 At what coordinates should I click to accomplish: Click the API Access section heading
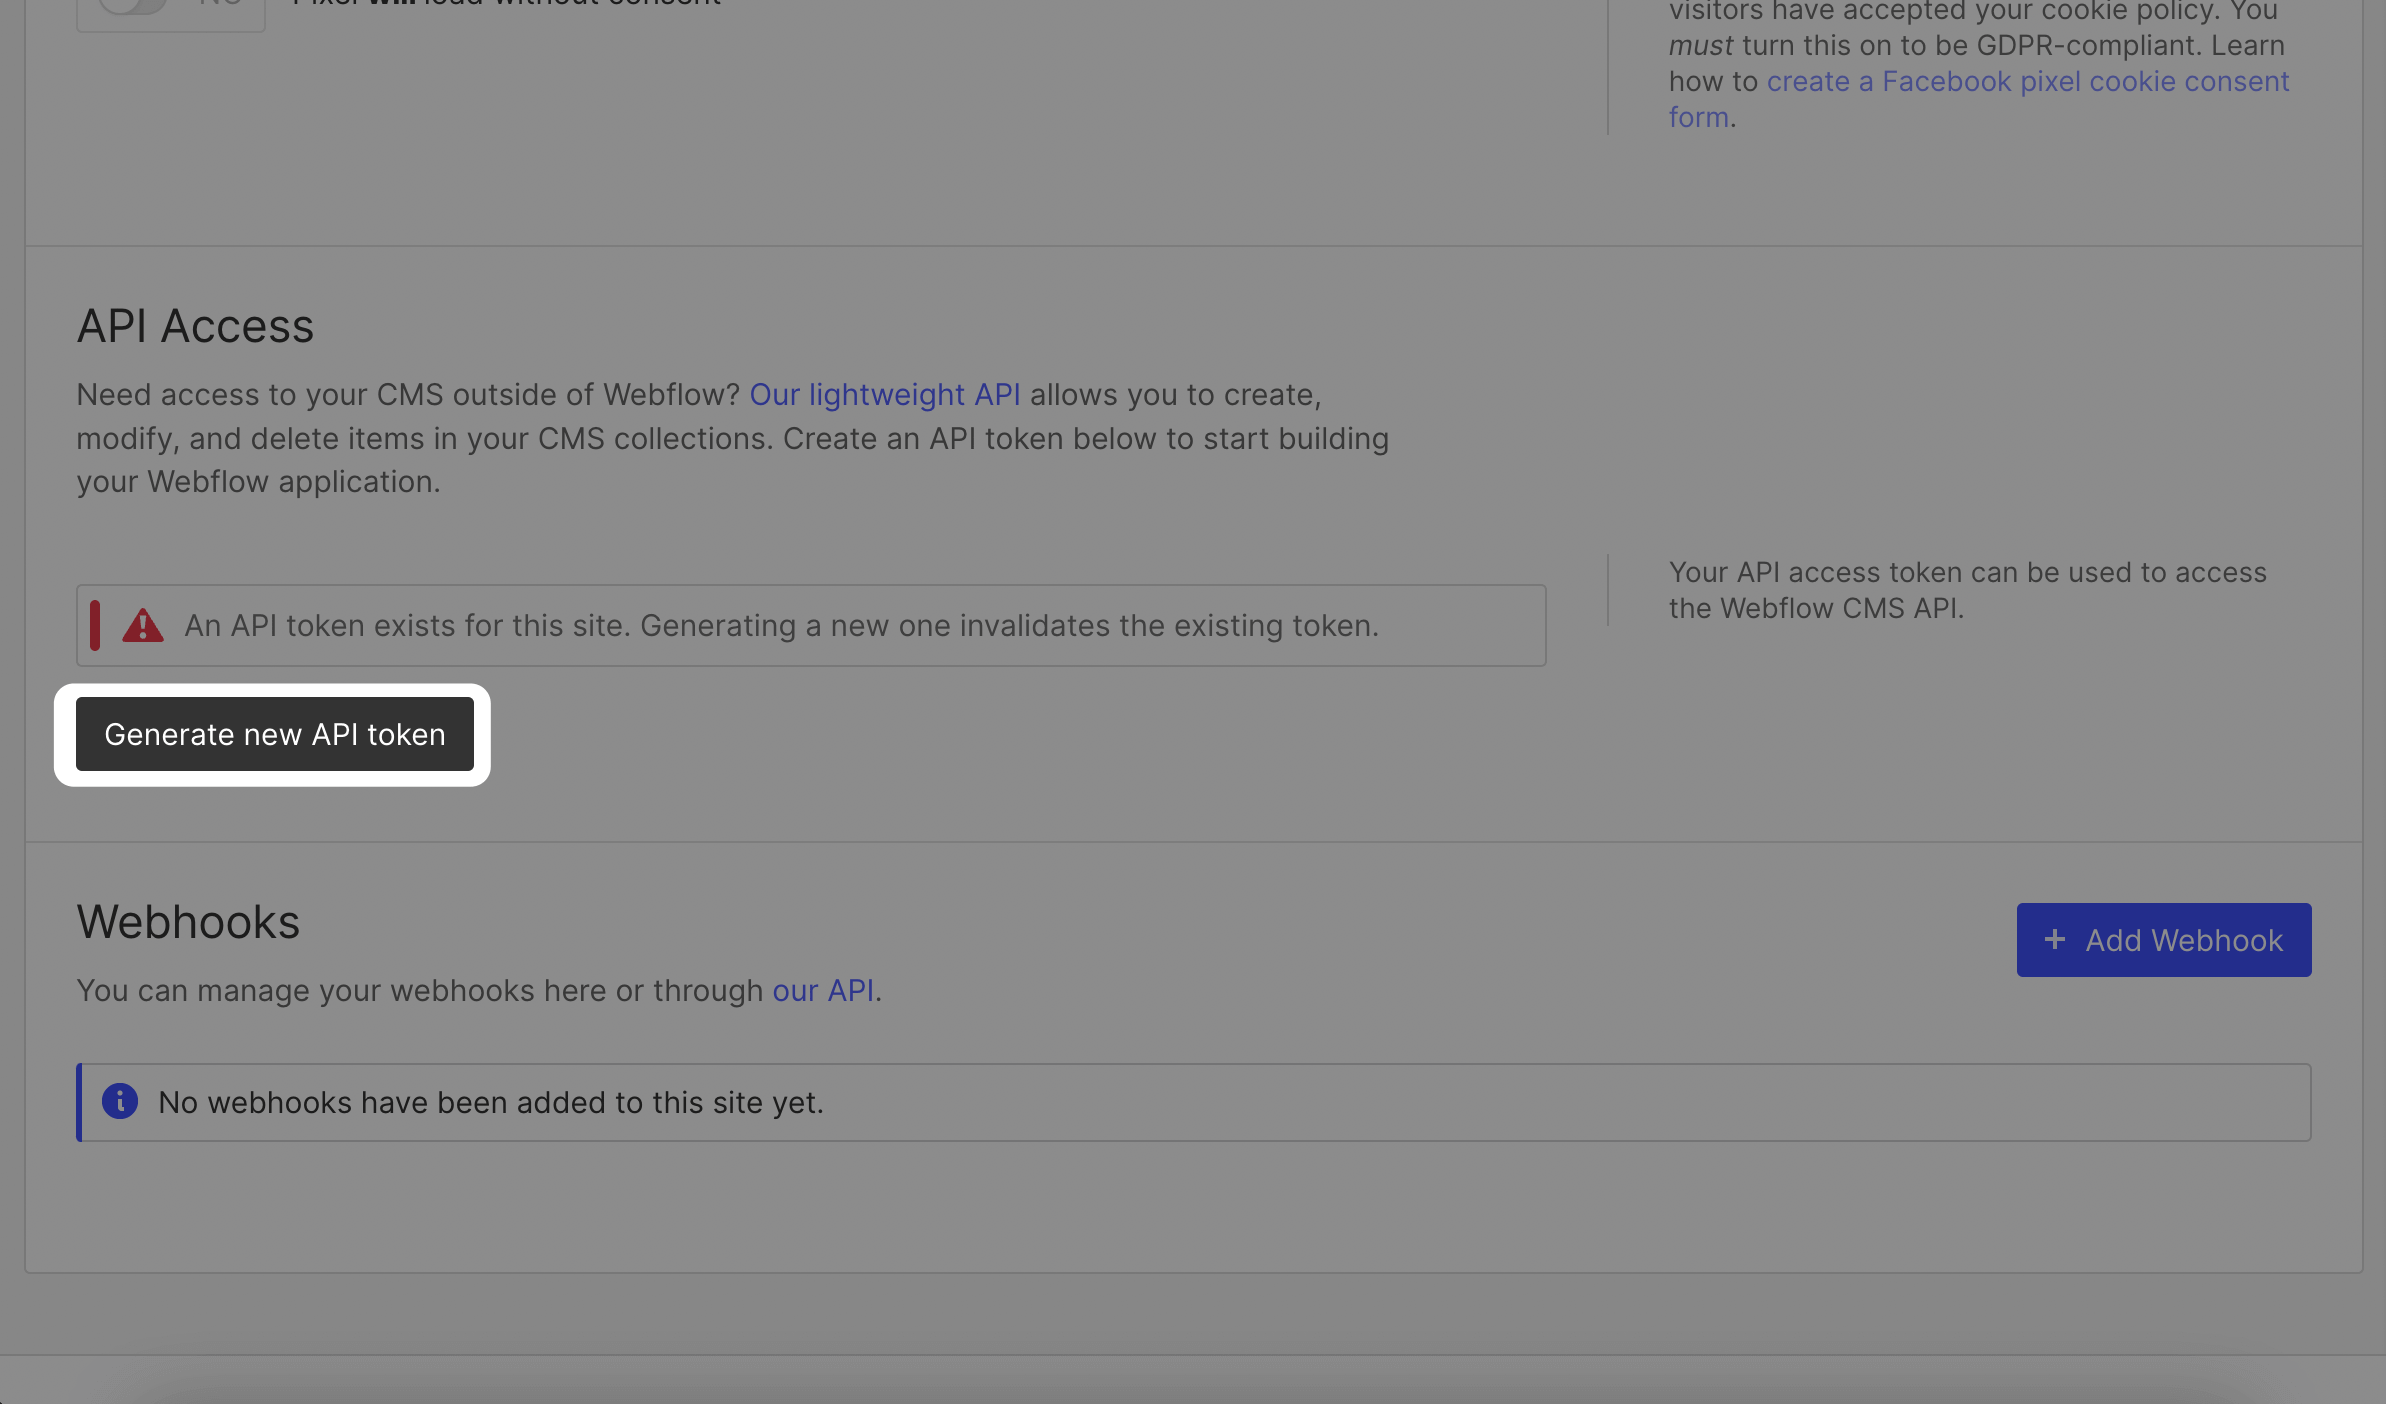[x=195, y=327]
